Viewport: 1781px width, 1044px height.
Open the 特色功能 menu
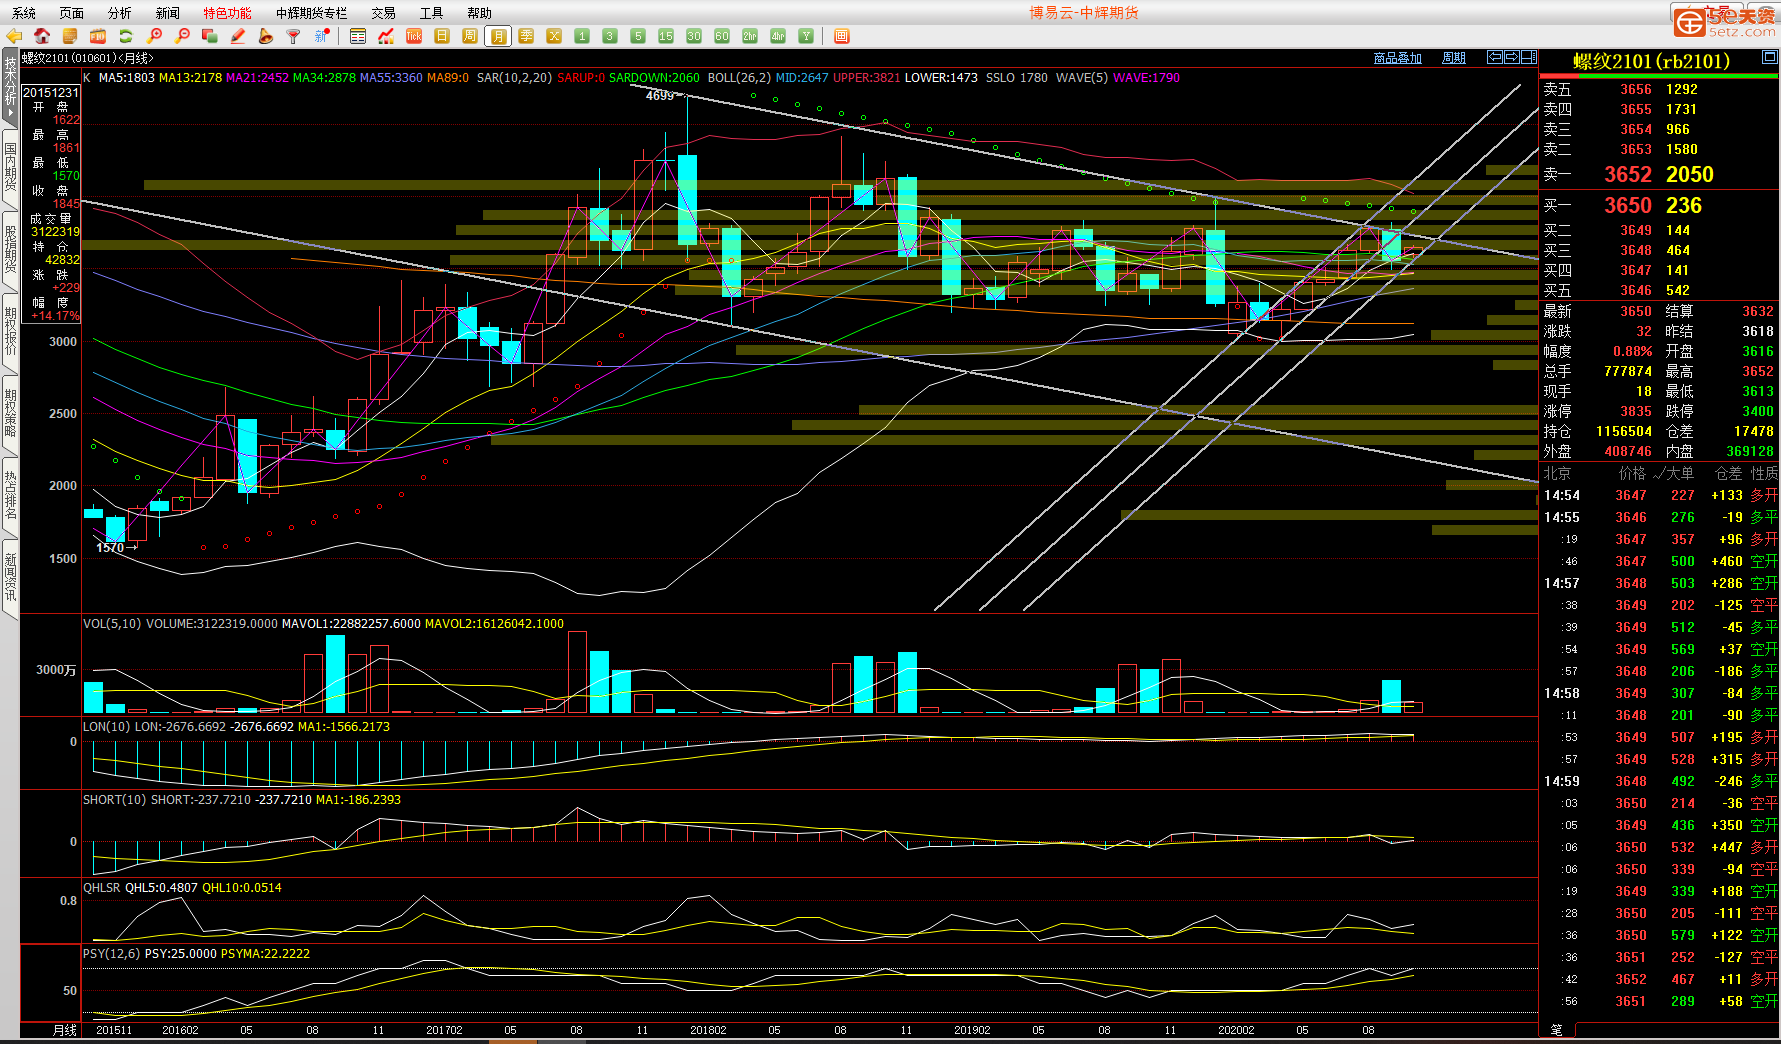tap(228, 13)
